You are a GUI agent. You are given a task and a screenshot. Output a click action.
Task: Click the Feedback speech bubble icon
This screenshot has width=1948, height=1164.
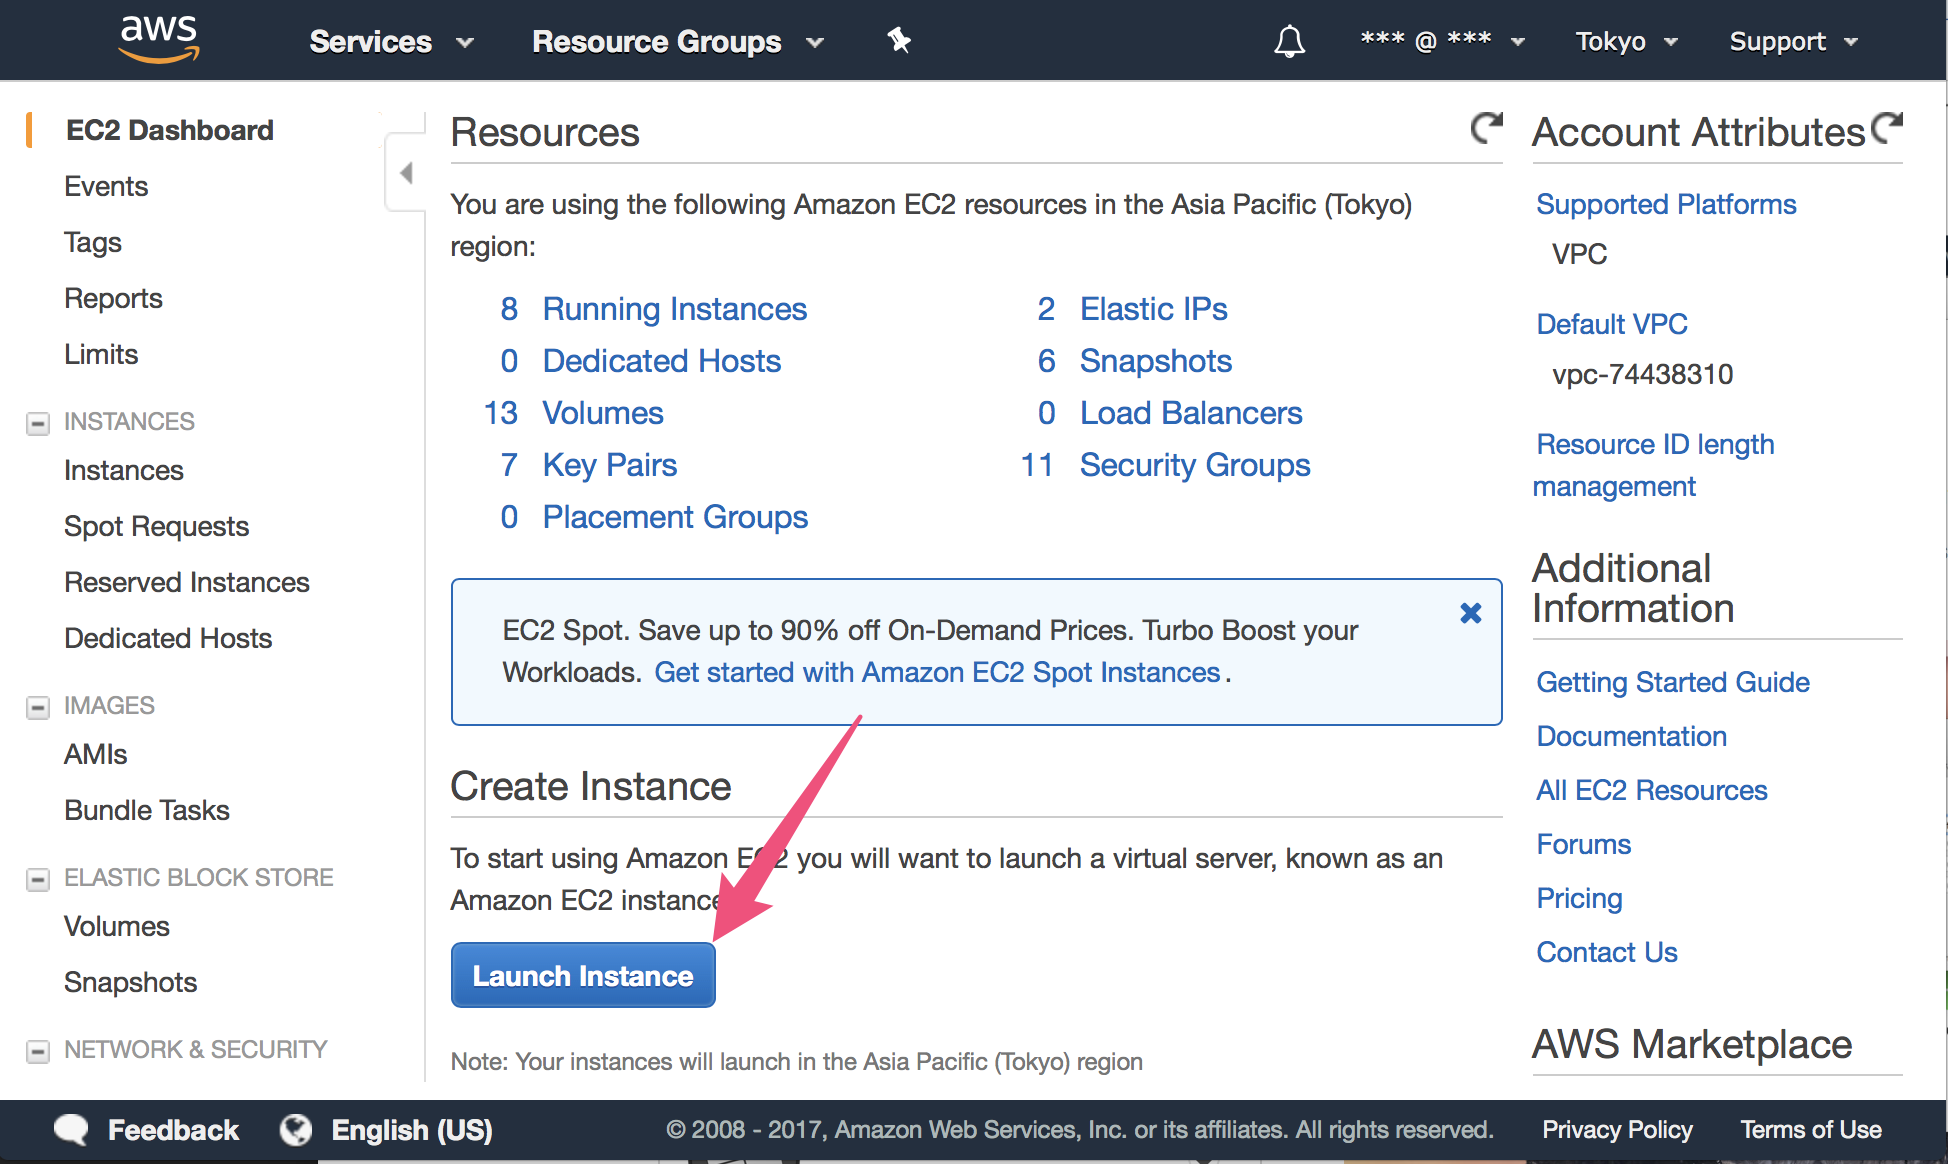coord(71,1130)
